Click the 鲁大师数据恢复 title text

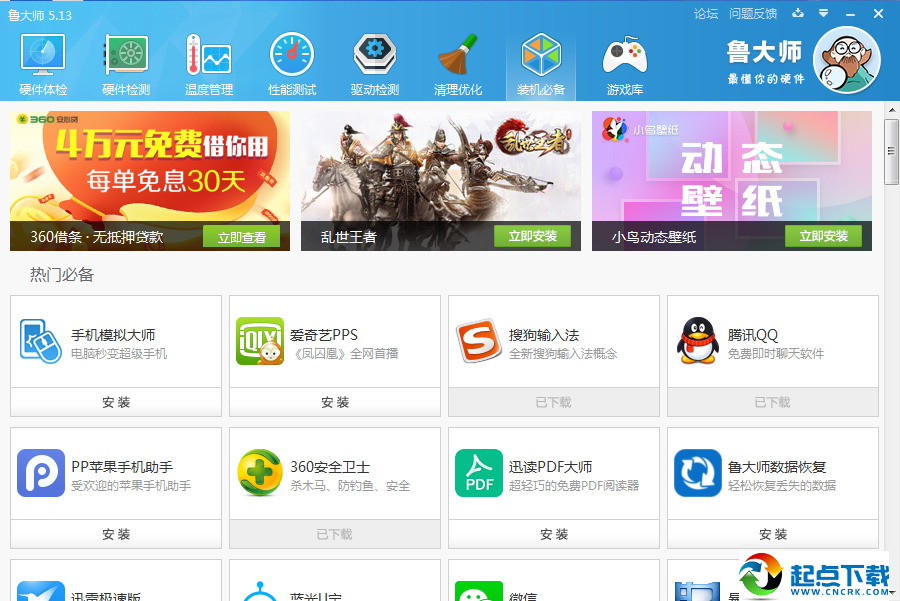[777, 467]
